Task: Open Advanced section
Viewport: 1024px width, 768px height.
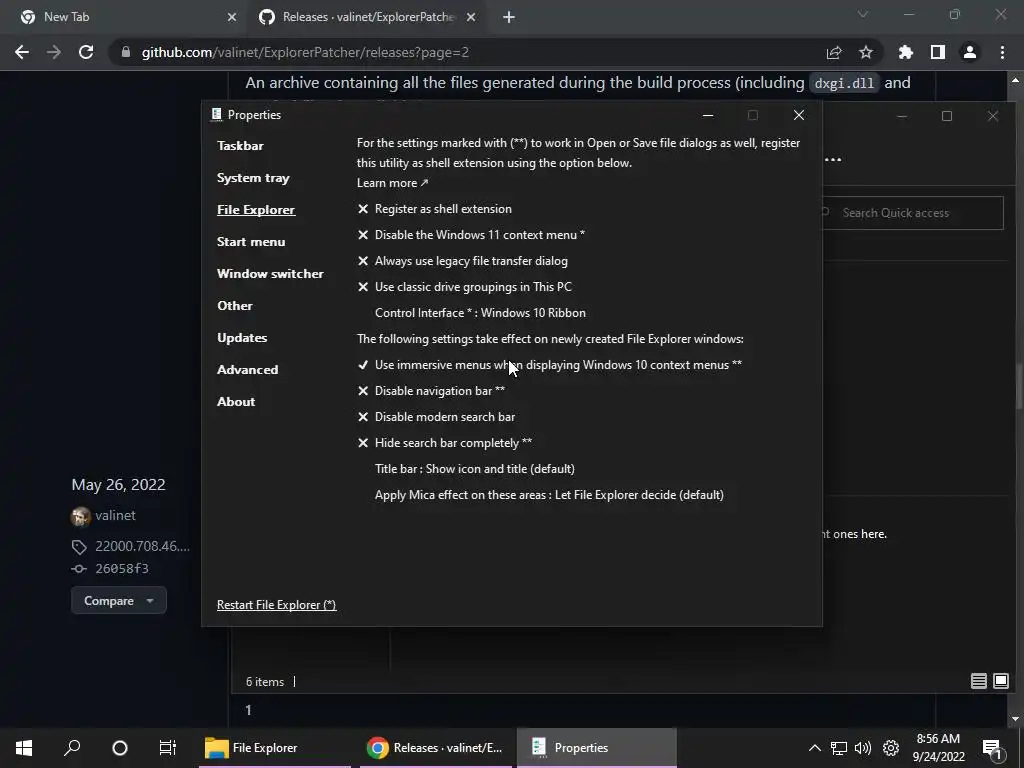Action: pyautogui.click(x=248, y=370)
